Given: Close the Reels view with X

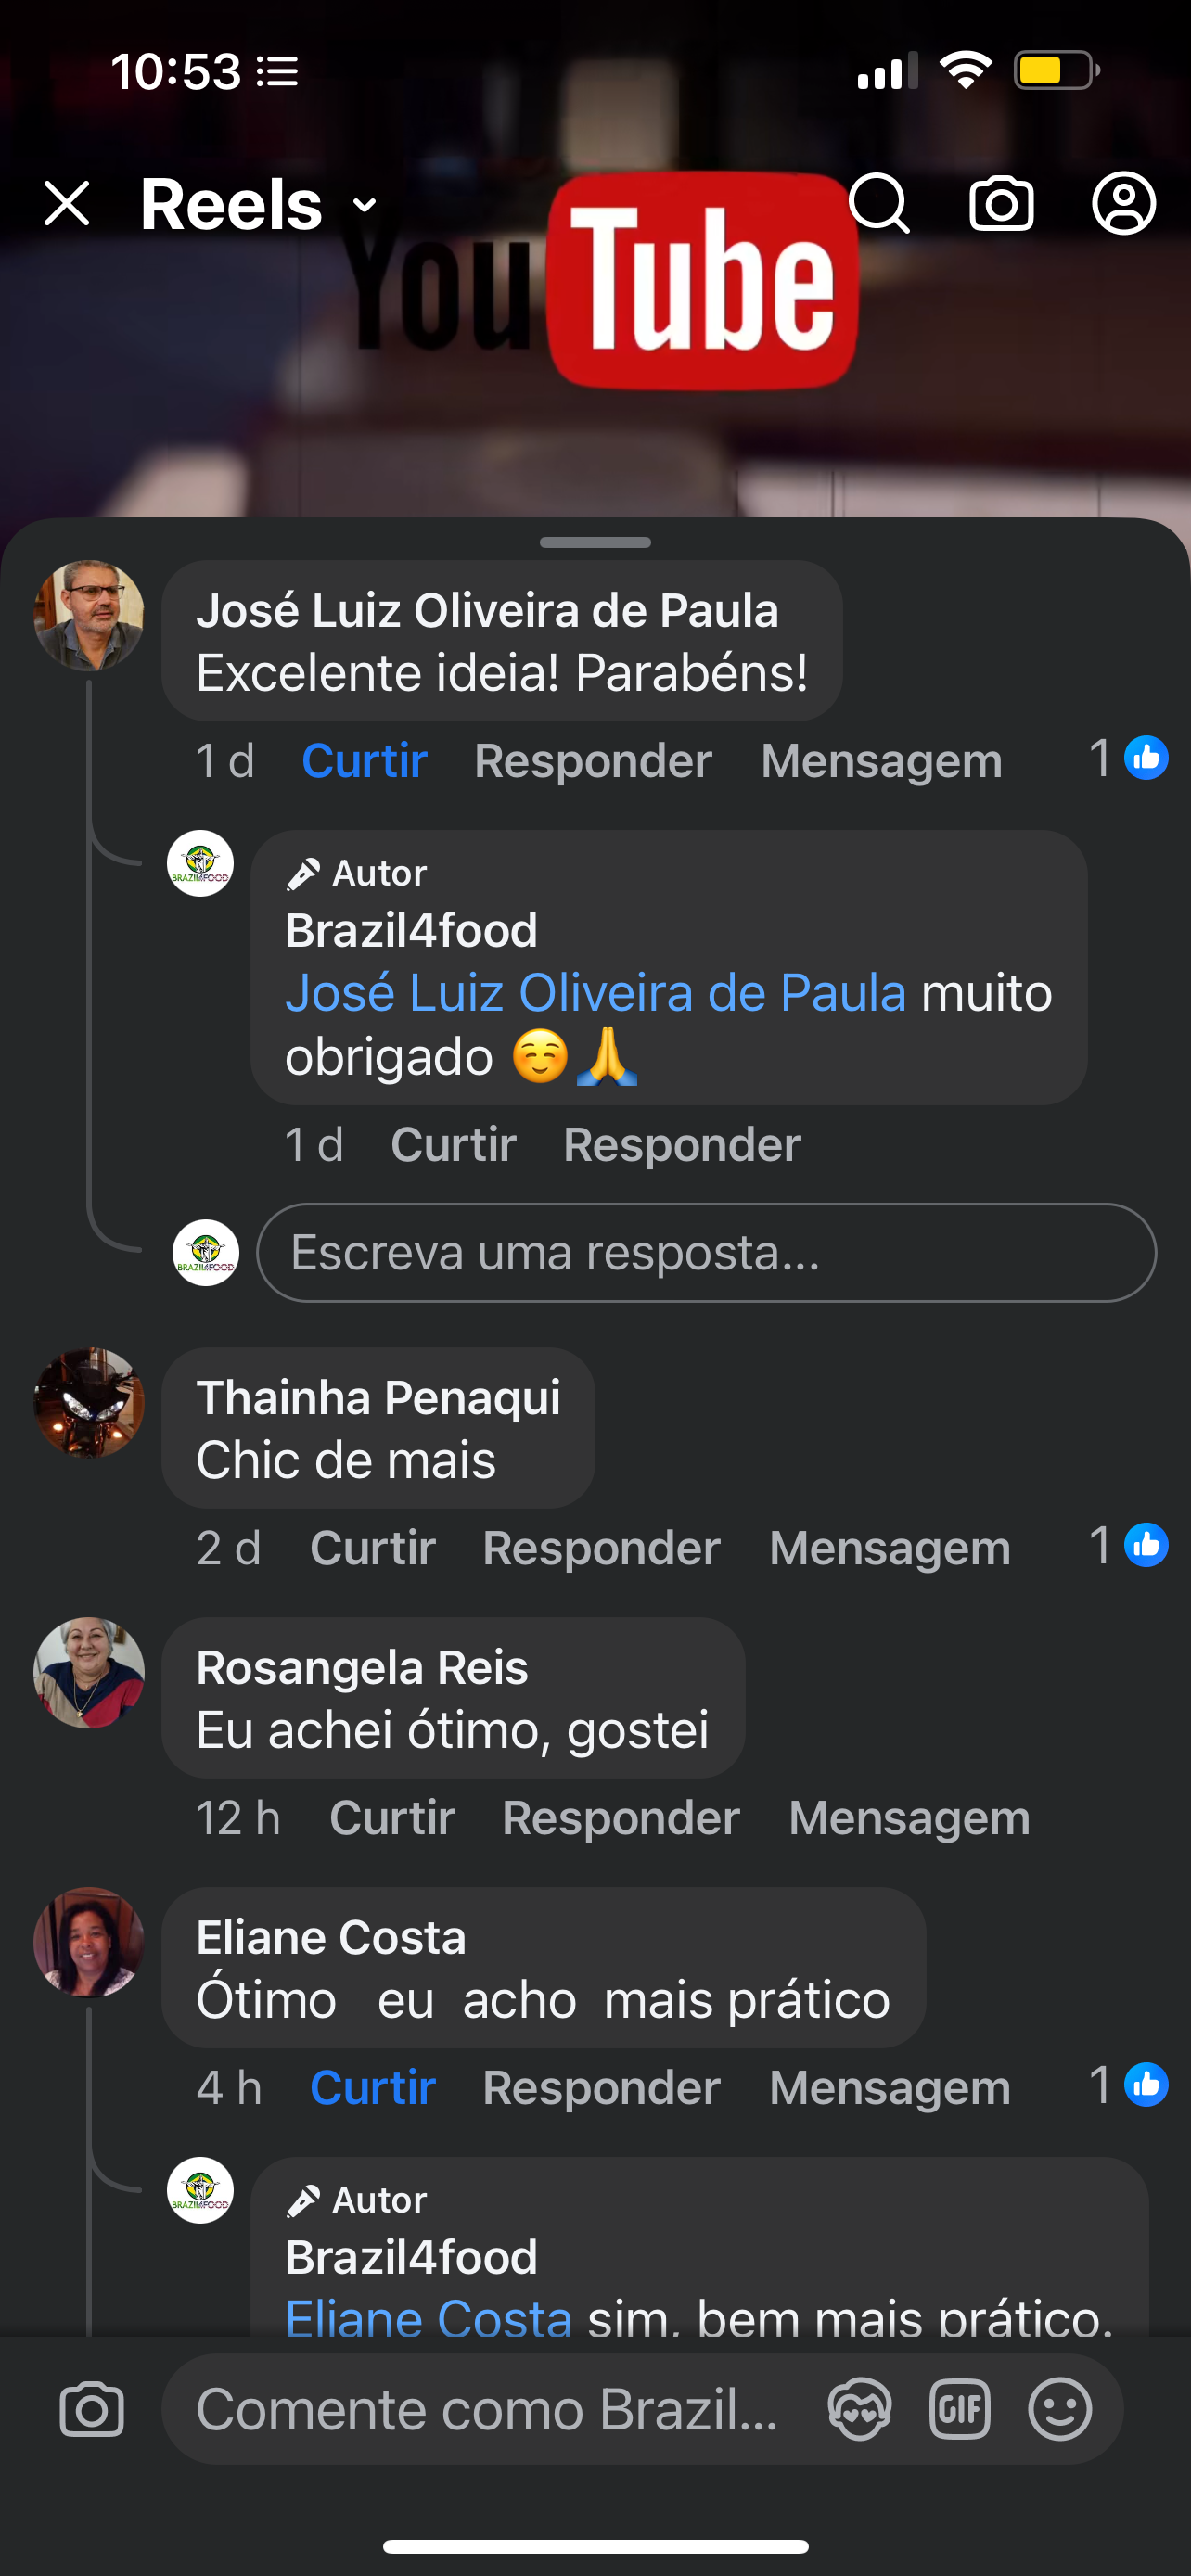Looking at the screenshot, I should [x=67, y=204].
